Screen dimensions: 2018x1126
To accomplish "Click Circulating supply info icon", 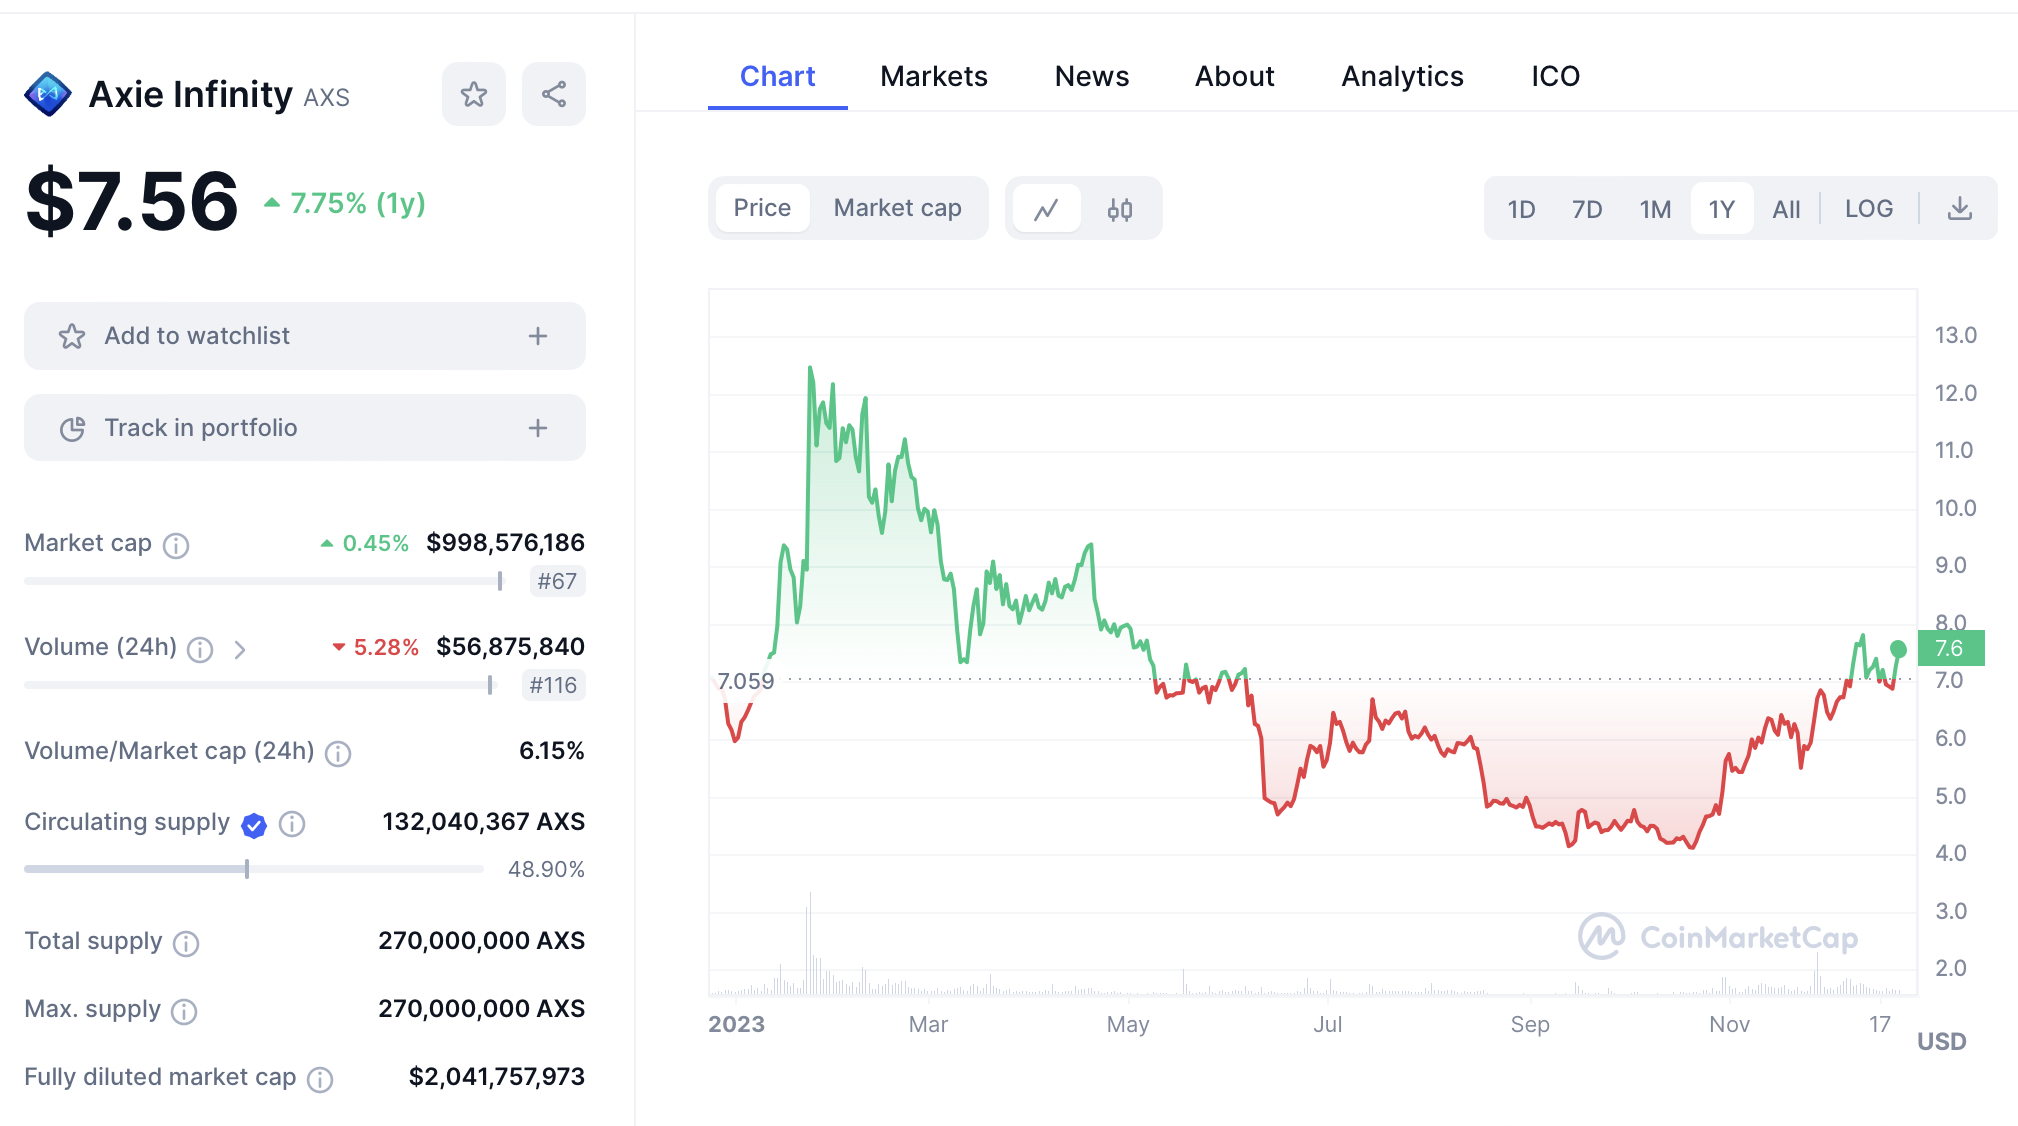I will click(292, 824).
